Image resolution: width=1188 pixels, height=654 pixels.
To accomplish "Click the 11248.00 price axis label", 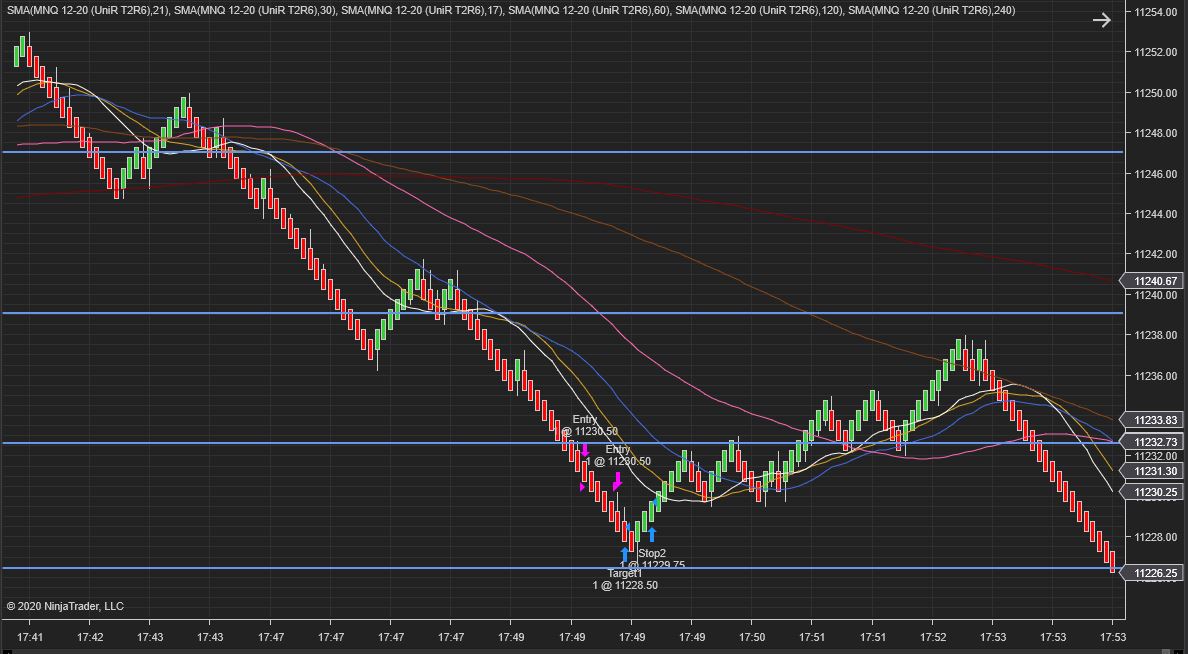I will (x=1155, y=133).
